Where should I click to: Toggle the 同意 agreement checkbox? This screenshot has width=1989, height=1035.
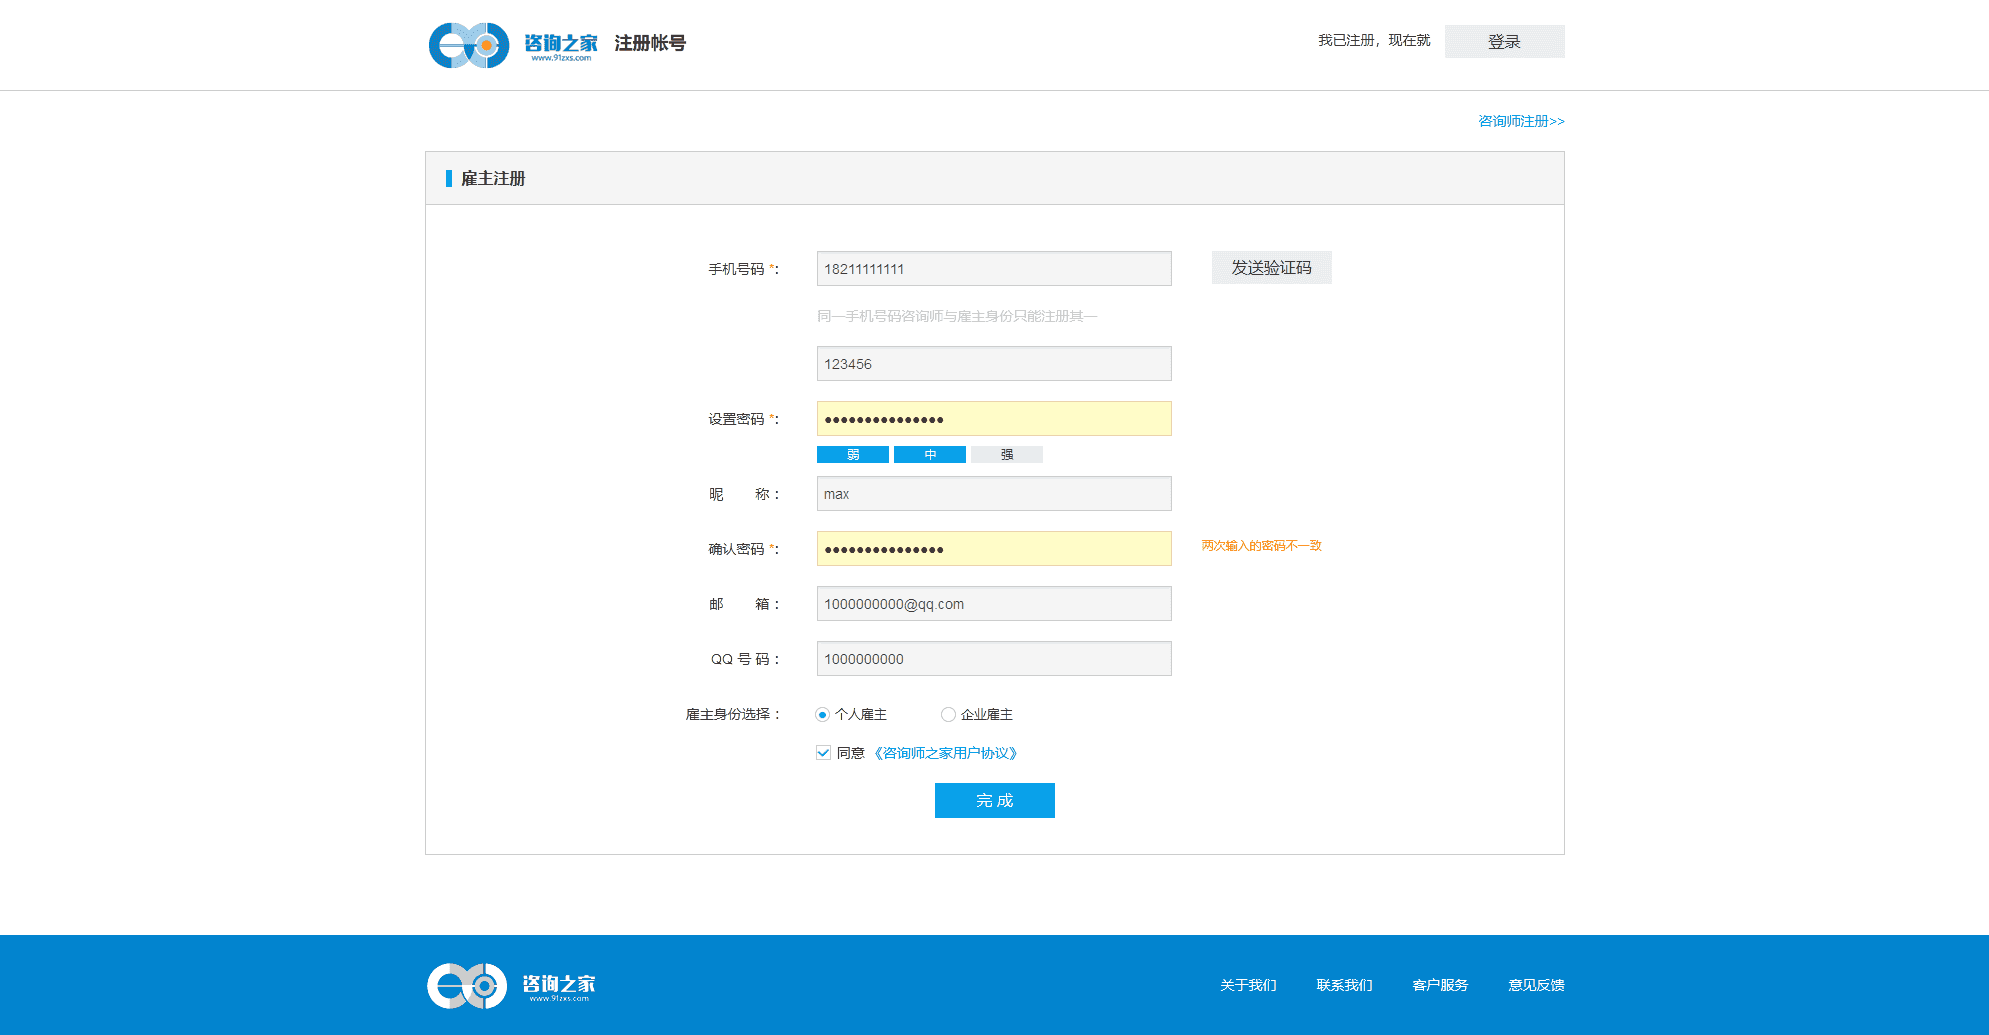click(823, 752)
